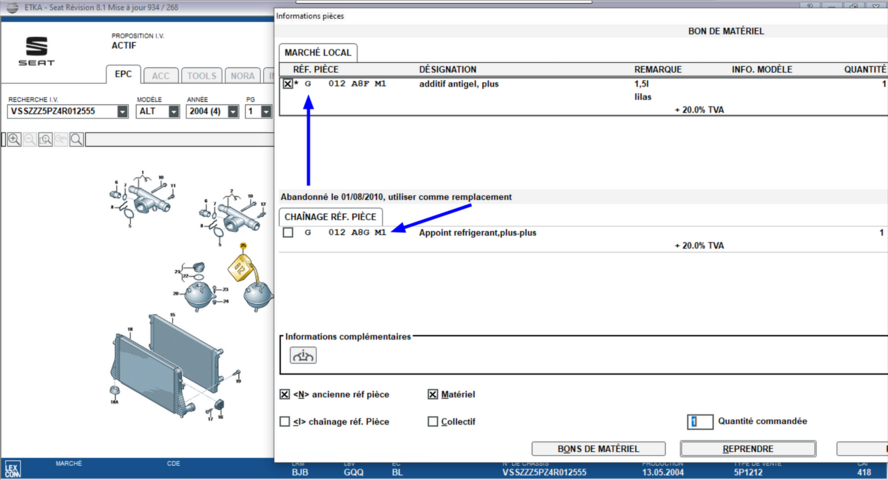This screenshot has width=888, height=480.
Task: Open the PG dropdown arrow
Action: pyautogui.click(x=266, y=112)
